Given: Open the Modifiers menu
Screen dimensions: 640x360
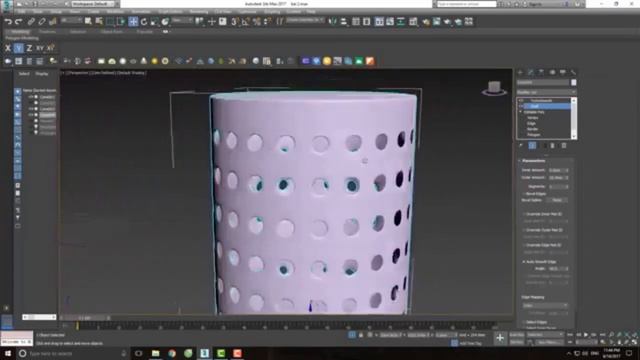Looking at the screenshot, I should [x=115, y=12].
